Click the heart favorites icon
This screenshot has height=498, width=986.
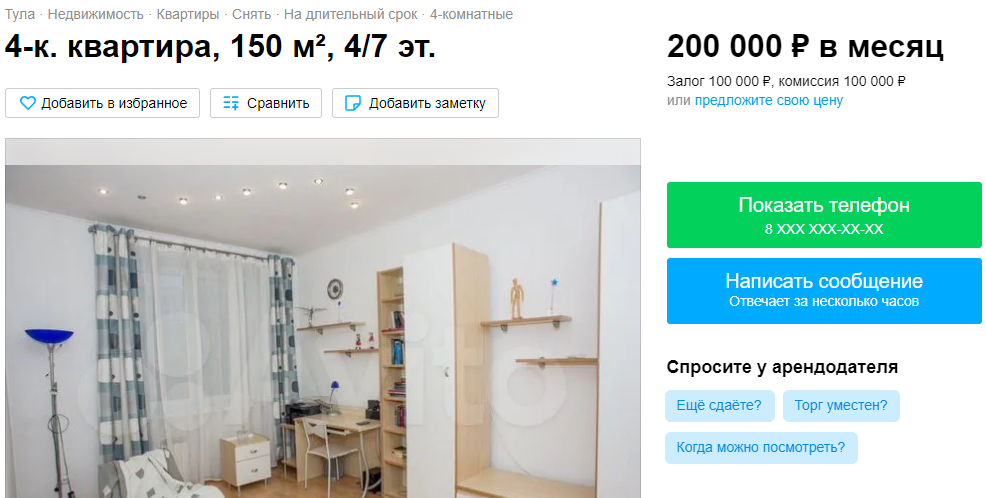pos(28,103)
